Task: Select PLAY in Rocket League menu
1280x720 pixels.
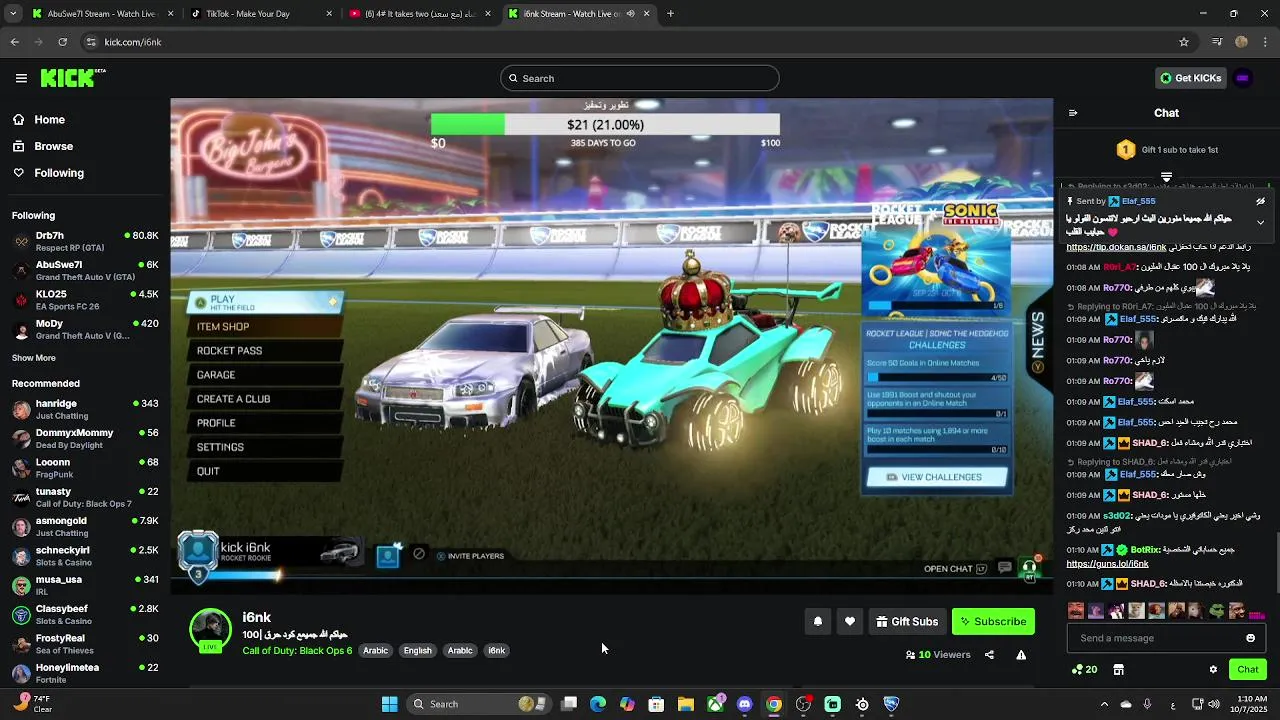Action: pos(265,302)
